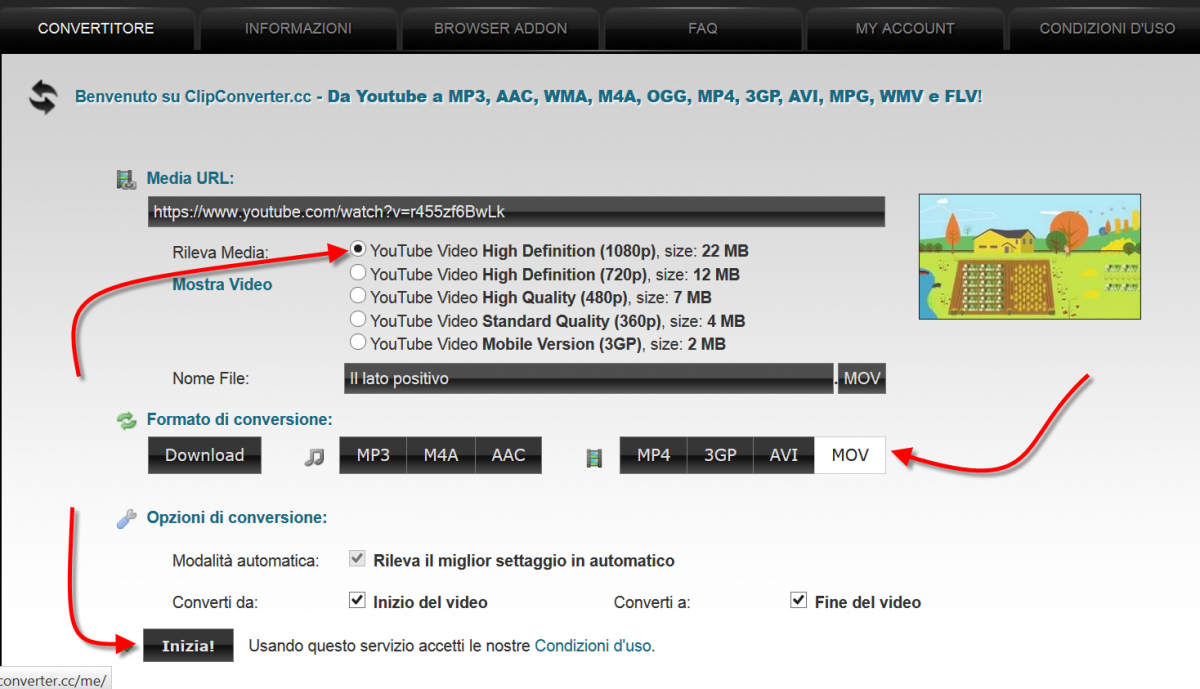The height and width of the screenshot is (689, 1200).
Task: Choose M4A audio format
Action: 441,455
